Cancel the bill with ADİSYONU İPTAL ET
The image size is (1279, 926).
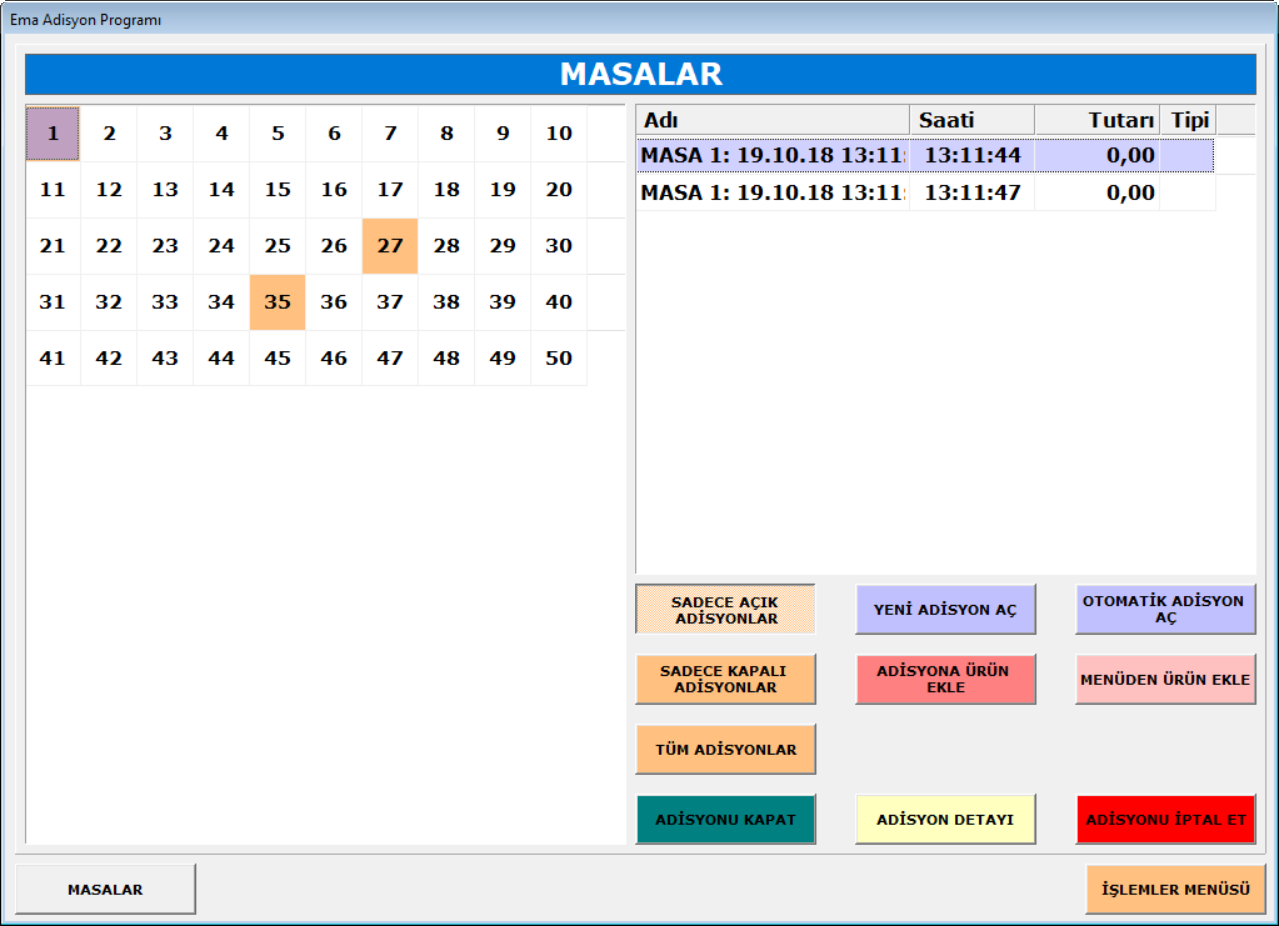click(1165, 820)
